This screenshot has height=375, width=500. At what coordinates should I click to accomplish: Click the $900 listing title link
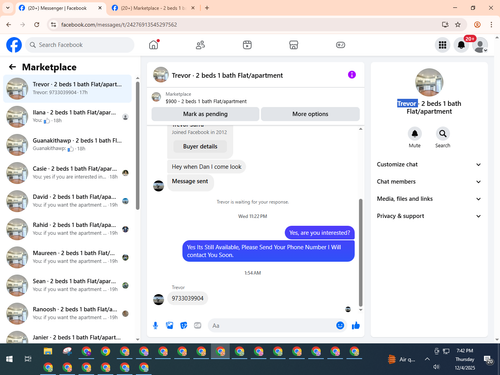pos(206,101)
